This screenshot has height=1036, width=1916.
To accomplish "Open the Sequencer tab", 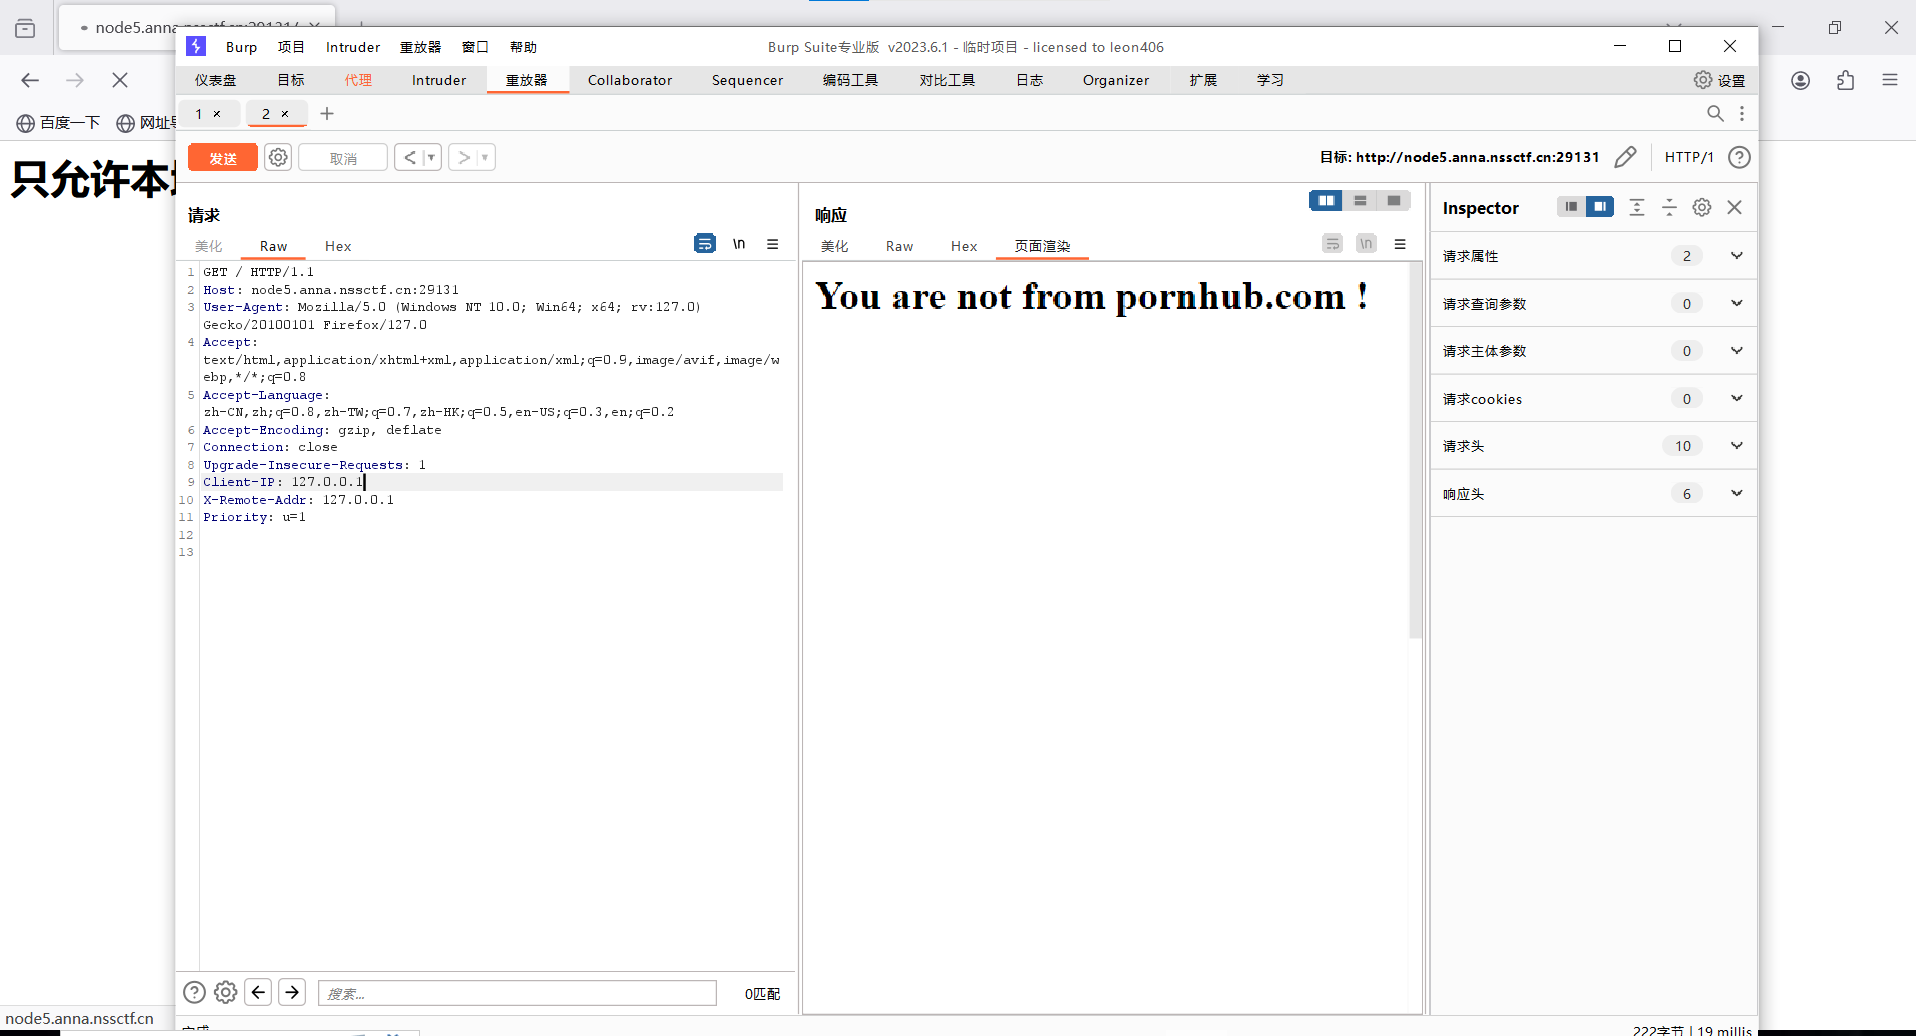I will (x=747, y=80).
